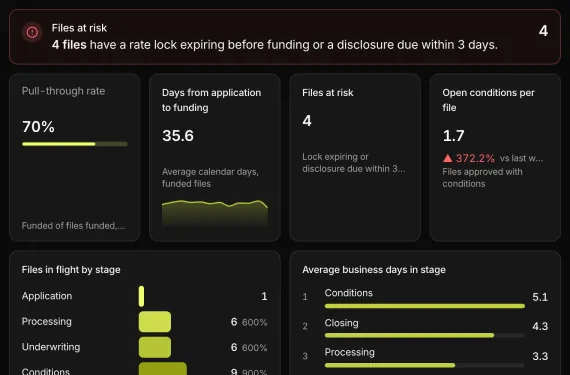570x375 pixels.
Task: Click the 600% value in the Underwriting row
Action: point(254,348)
